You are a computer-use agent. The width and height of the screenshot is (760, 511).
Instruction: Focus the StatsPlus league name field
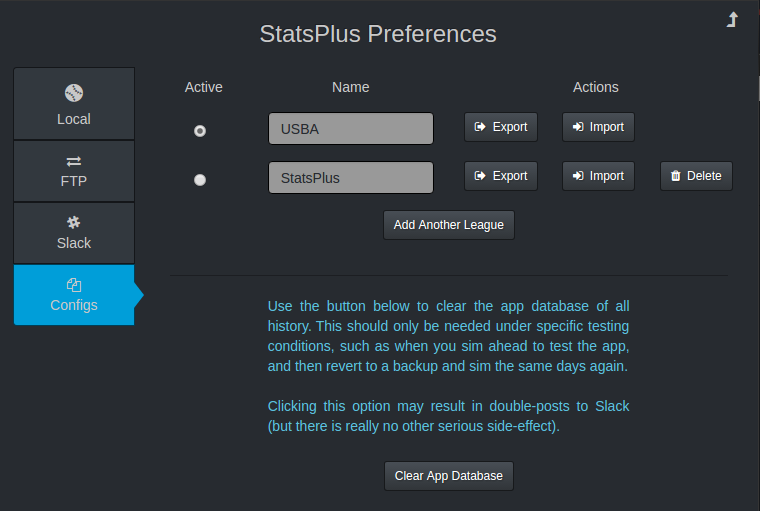(x=350, y=178)
